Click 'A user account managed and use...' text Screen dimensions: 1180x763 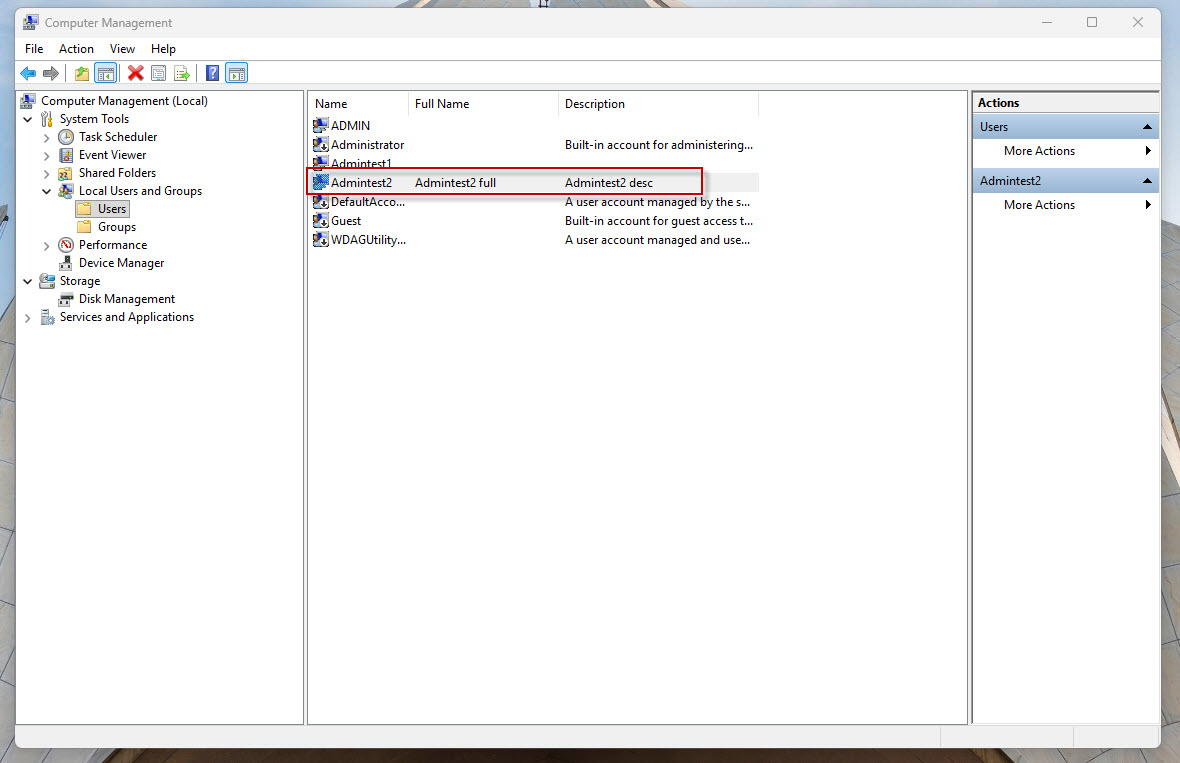(x=657, y=239)
